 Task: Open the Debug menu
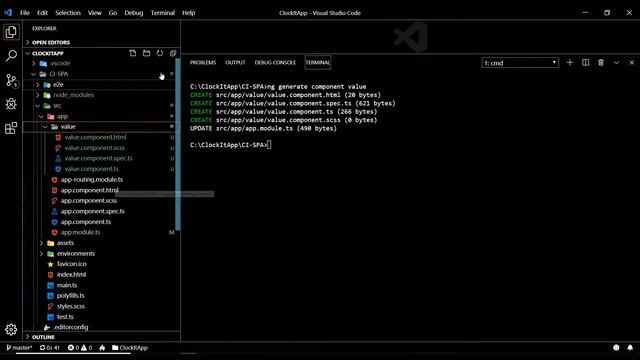[134, 13]
